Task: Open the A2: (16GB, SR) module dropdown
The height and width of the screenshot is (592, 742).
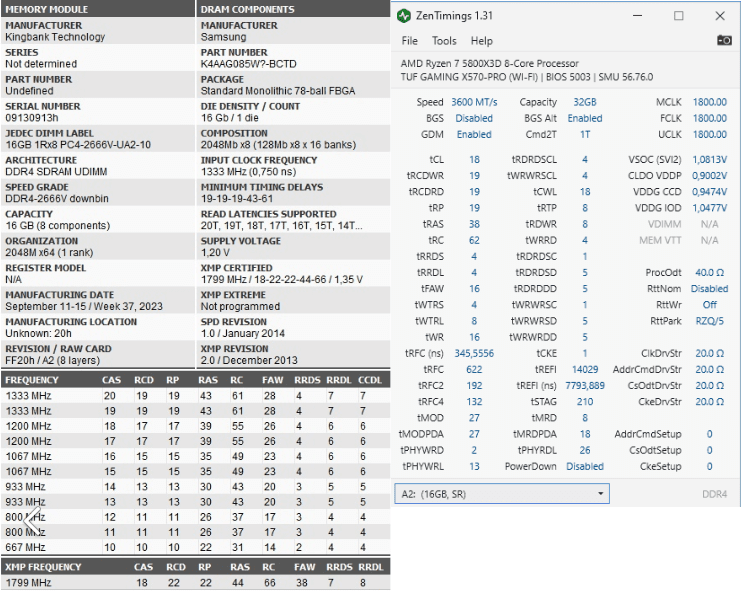Action: coord(502,494)
